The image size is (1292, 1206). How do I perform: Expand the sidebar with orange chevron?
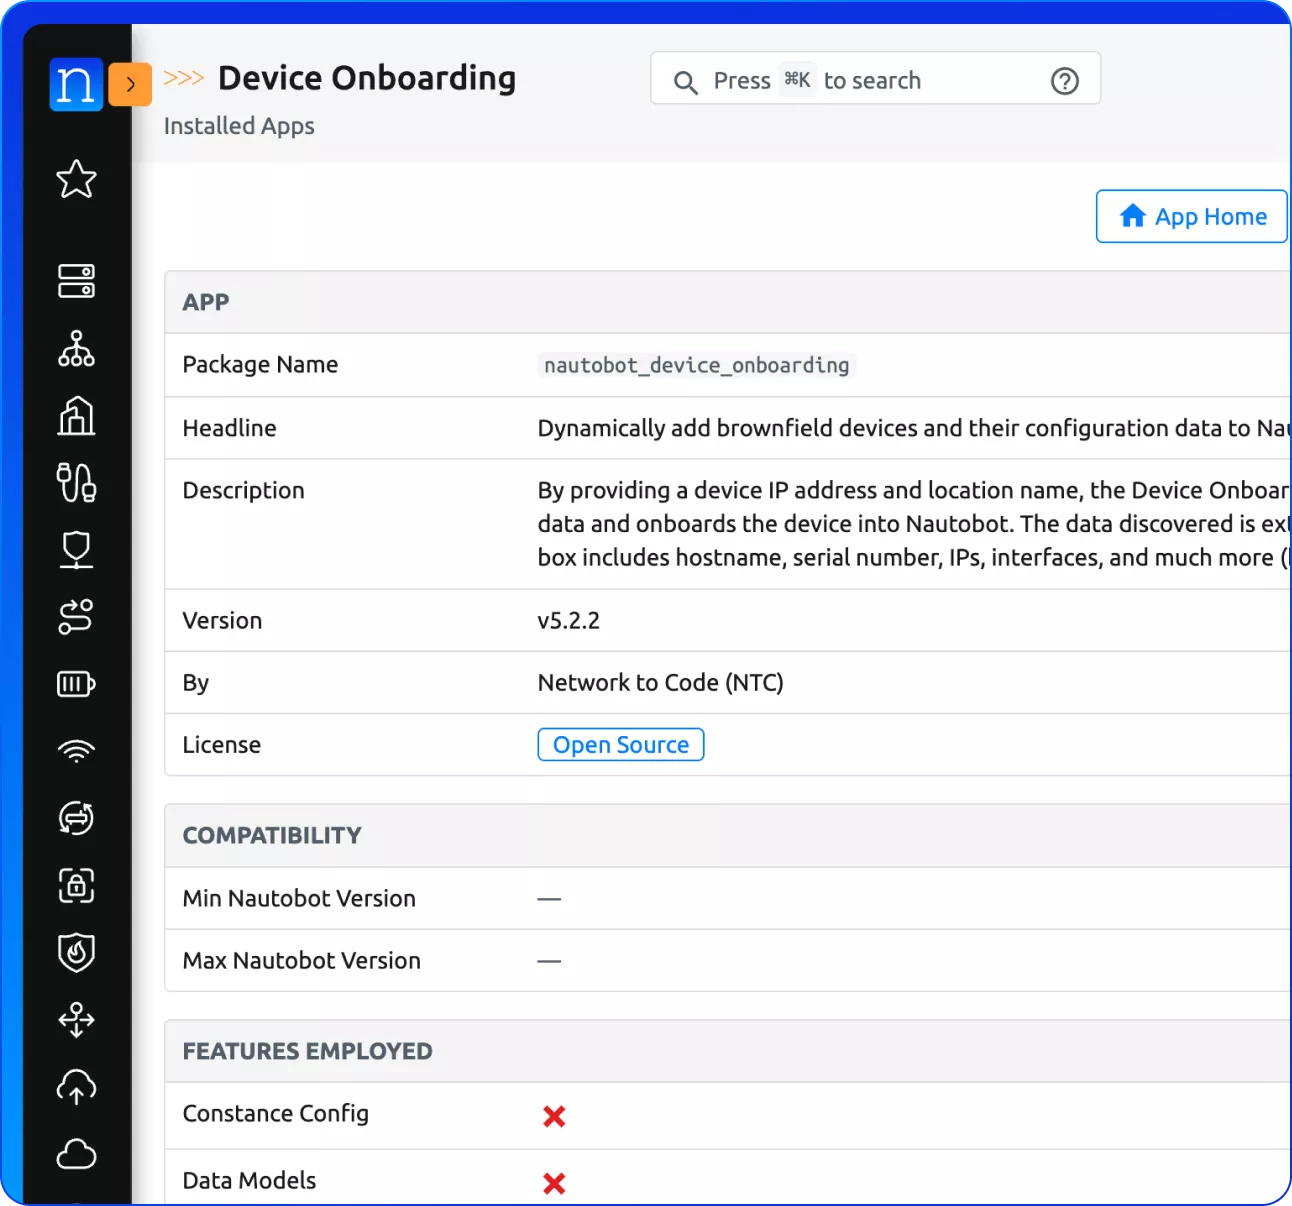(130, 85)
